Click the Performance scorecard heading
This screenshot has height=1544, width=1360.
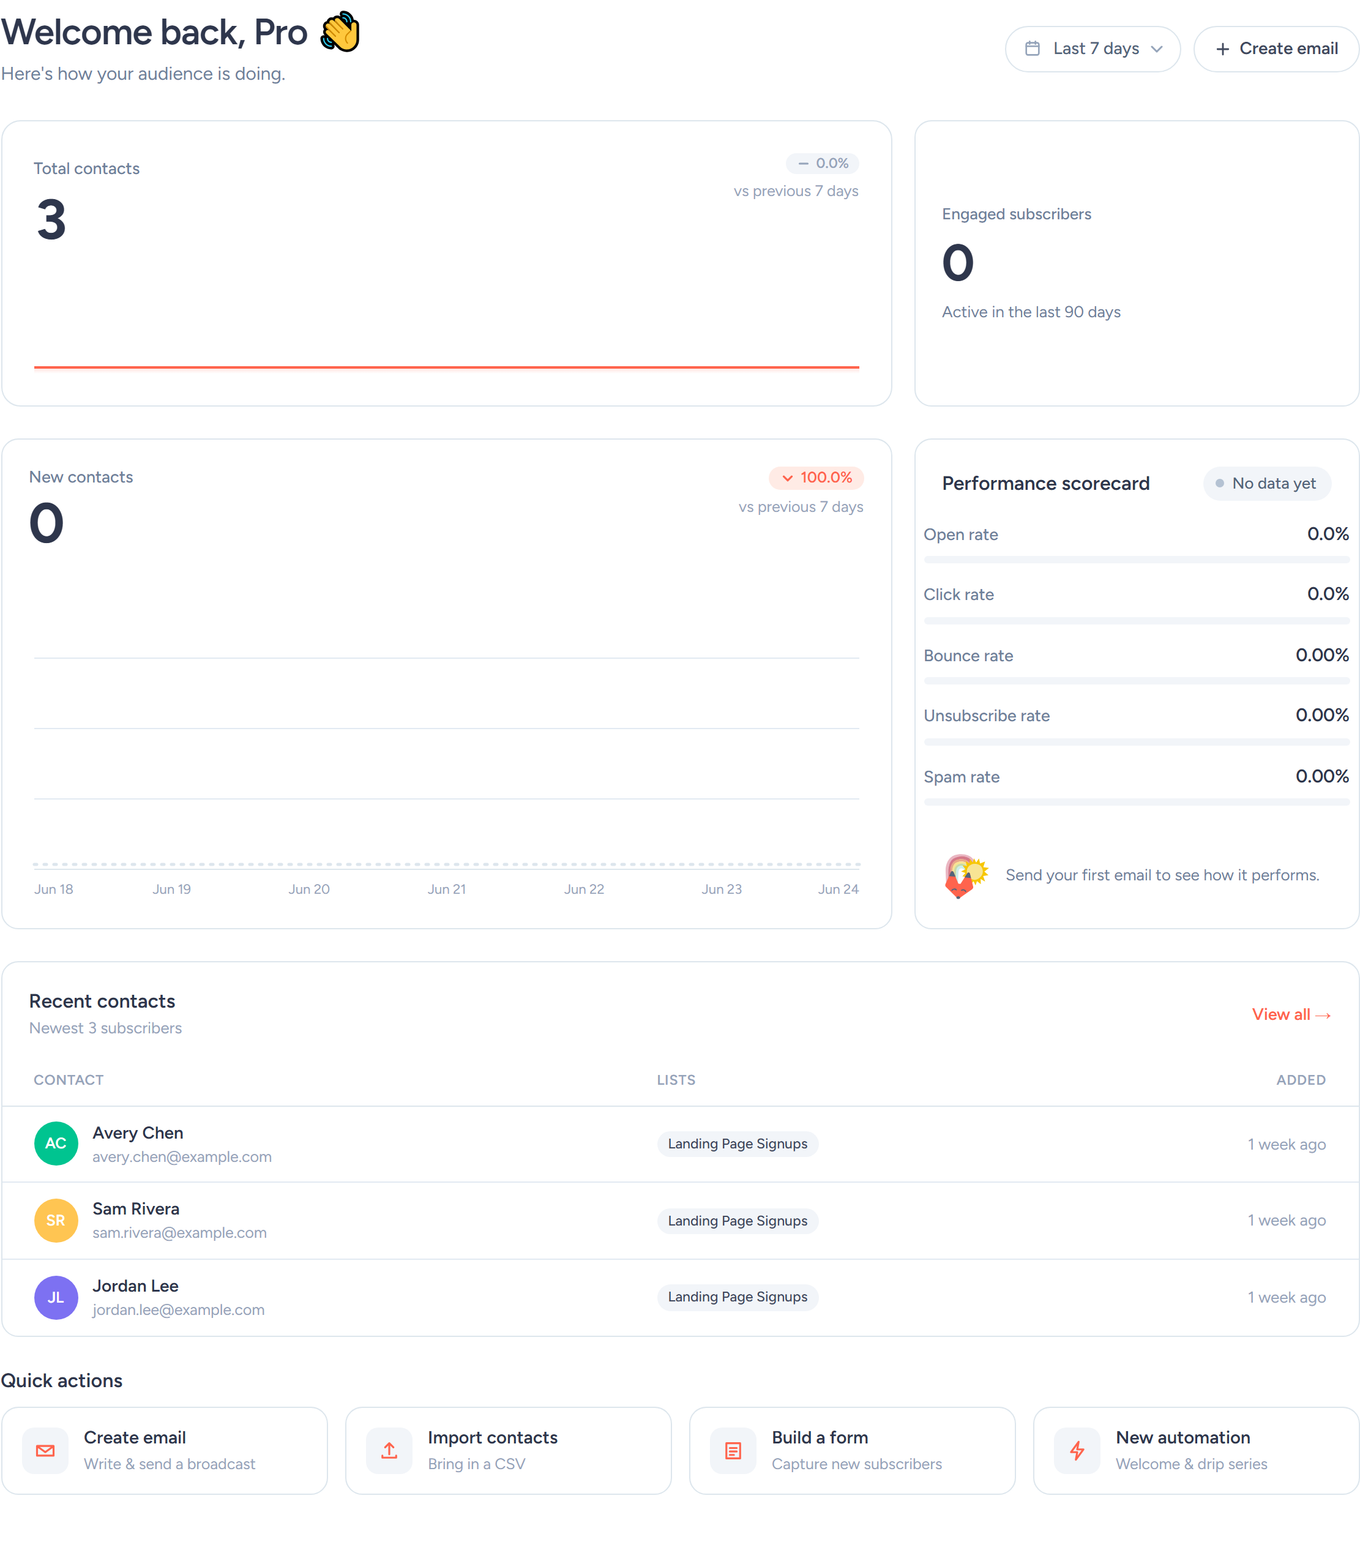[x=1046, y=484]
